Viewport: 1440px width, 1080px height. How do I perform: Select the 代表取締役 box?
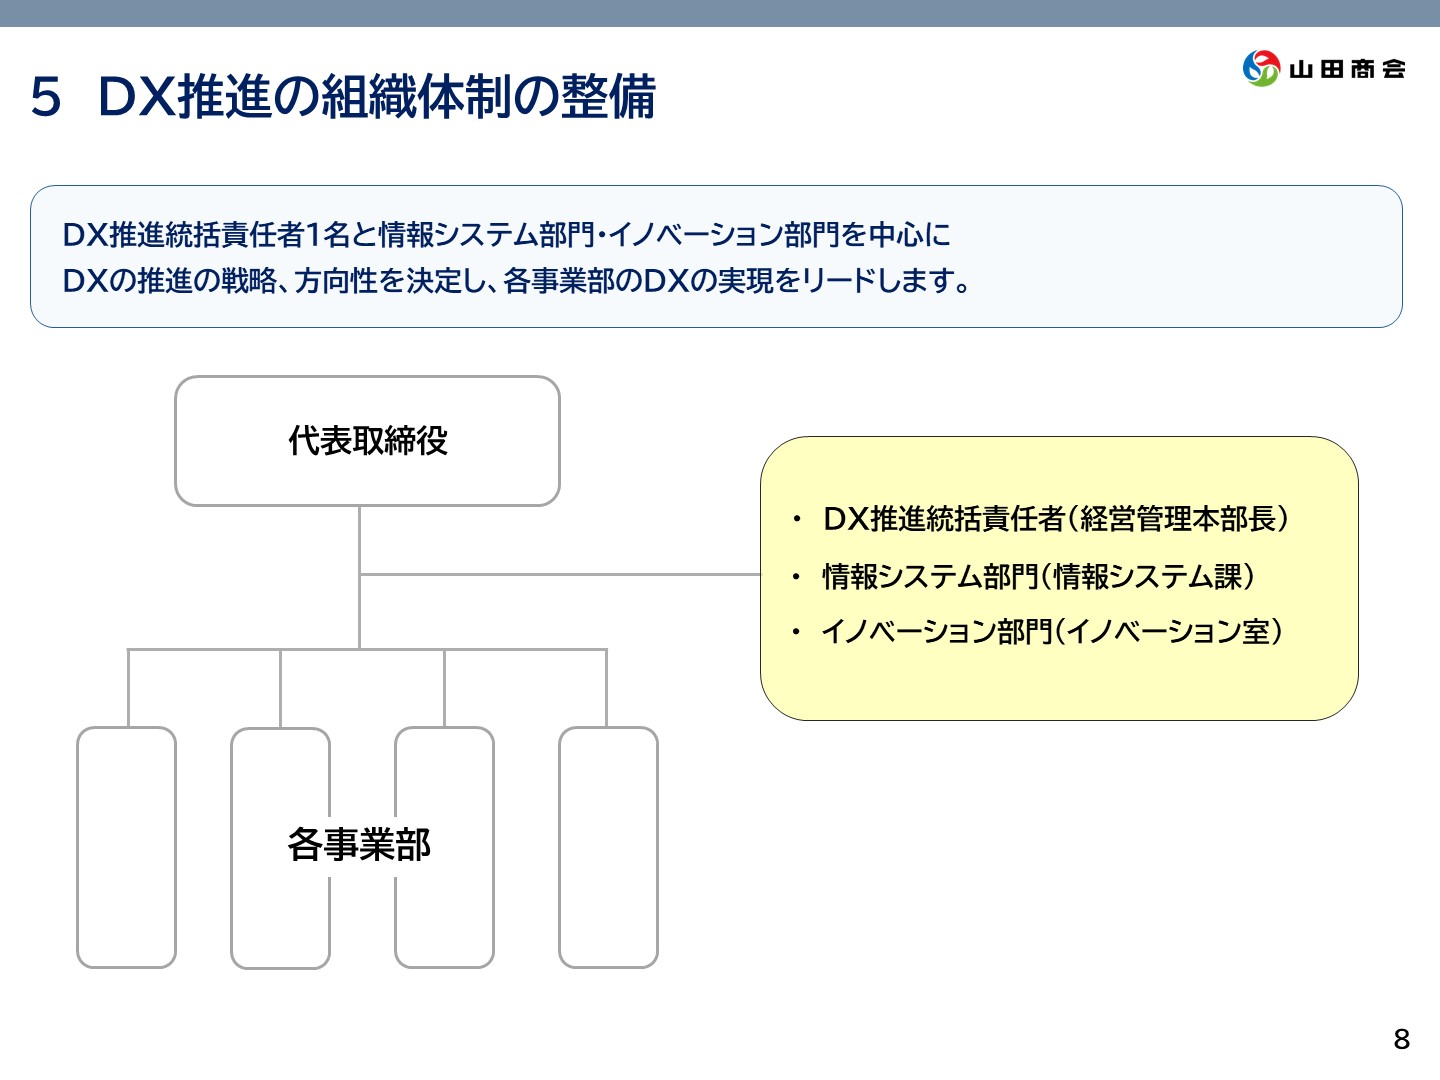pyautogui.click(x=367, y=441)
